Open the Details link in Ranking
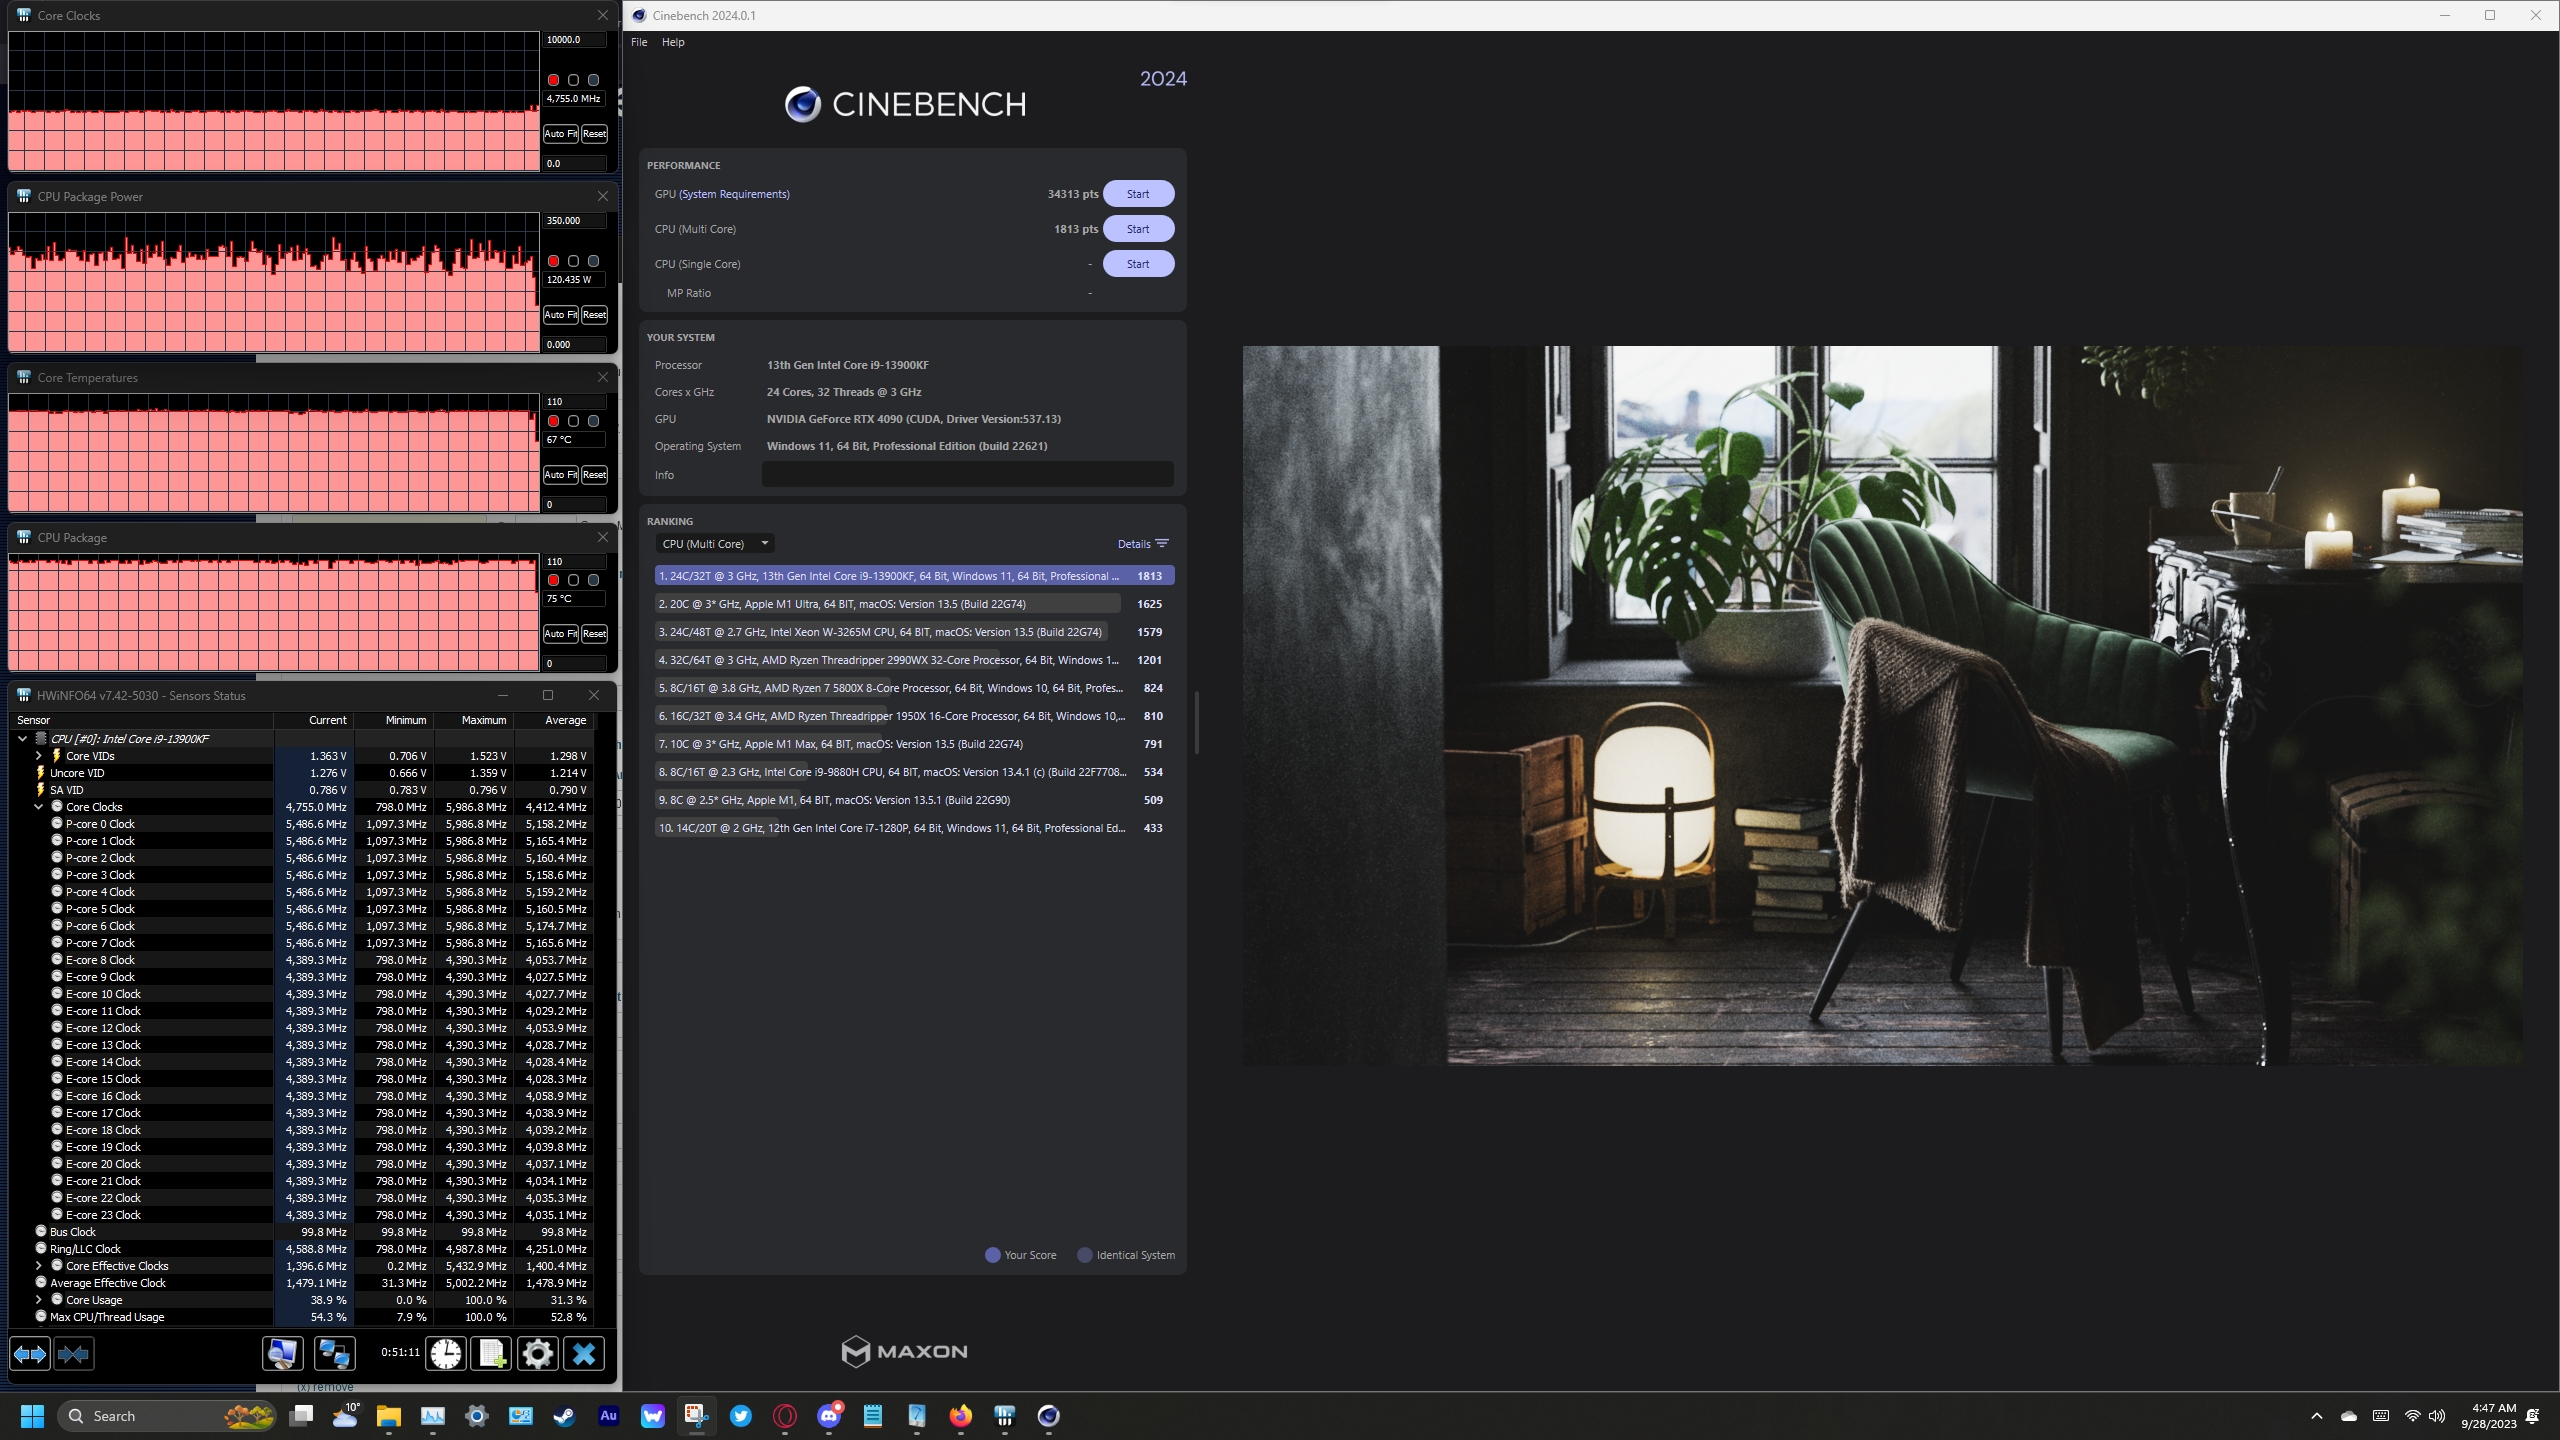2560x1440 pixels. [1143, 544]
